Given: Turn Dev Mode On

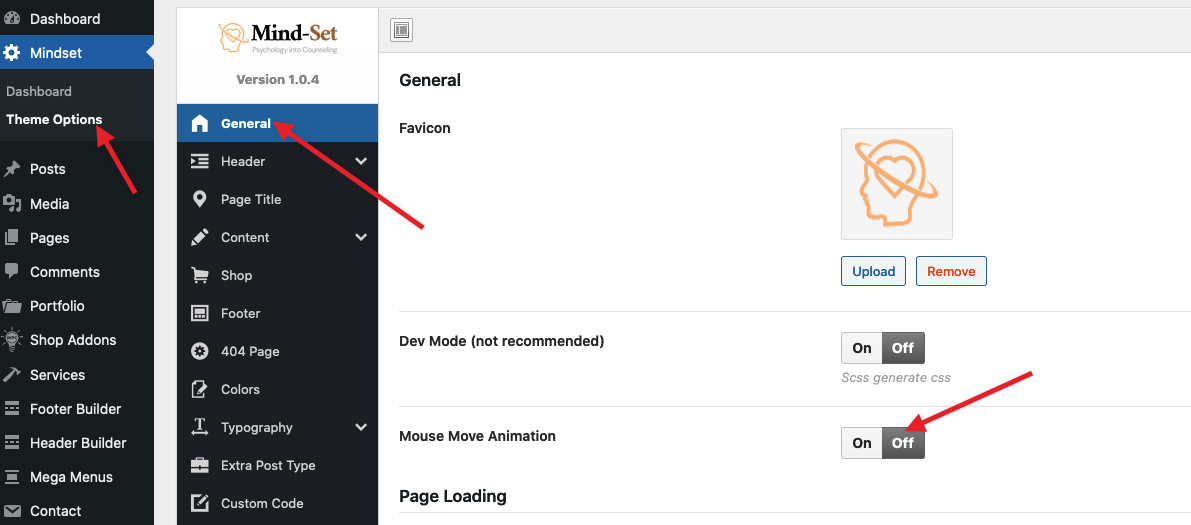Looking at the screenshot, I should 861,348.
